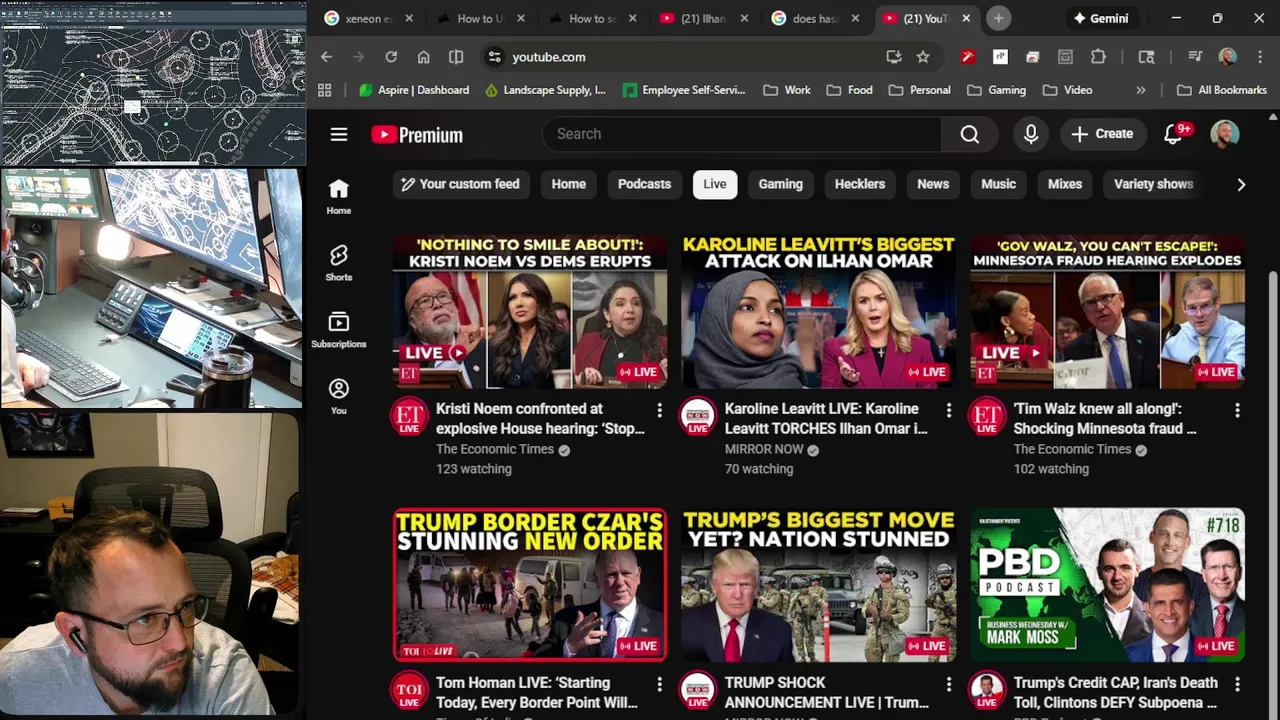1280x720 pixels.
Task: Open the Extensions puzzle icon
Action: tap(1098, 57)
